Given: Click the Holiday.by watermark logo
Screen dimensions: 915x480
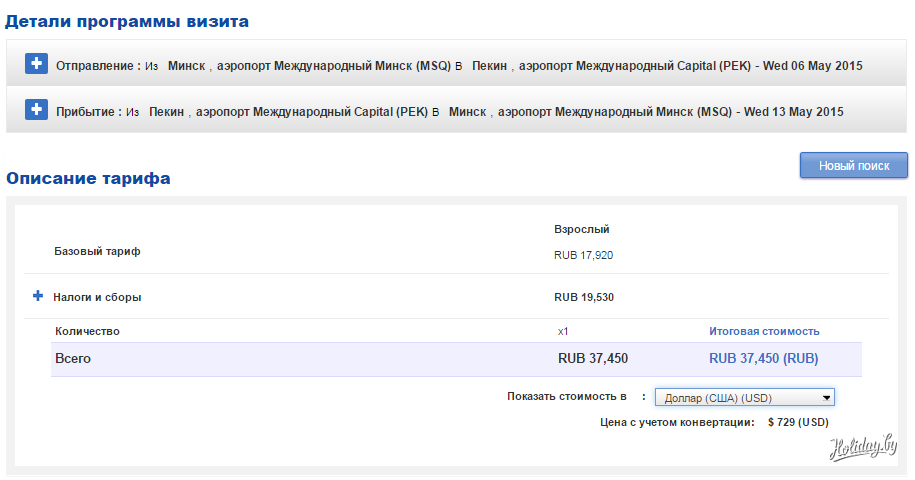Looking at the screenshot, I should pos(864,450).
